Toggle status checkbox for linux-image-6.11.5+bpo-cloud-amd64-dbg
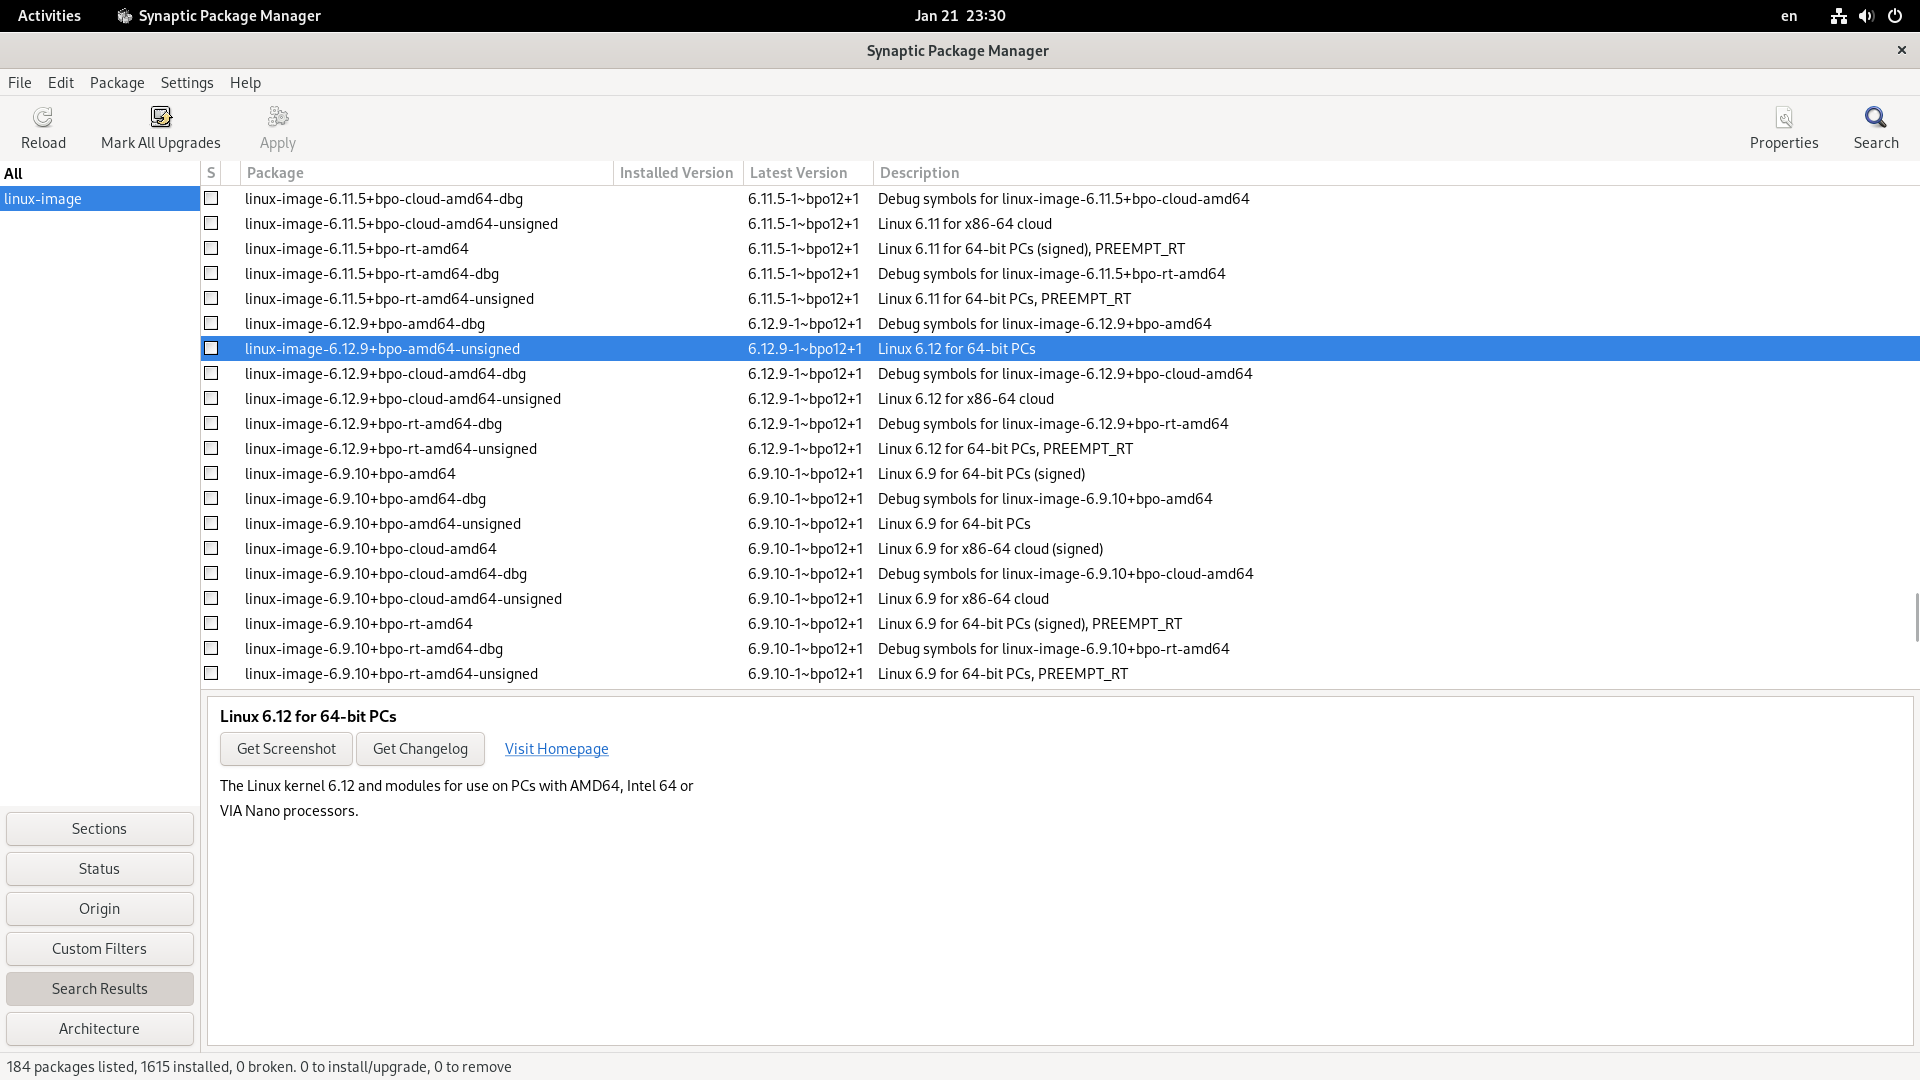1920x1080 pixels. pos(211,198)
